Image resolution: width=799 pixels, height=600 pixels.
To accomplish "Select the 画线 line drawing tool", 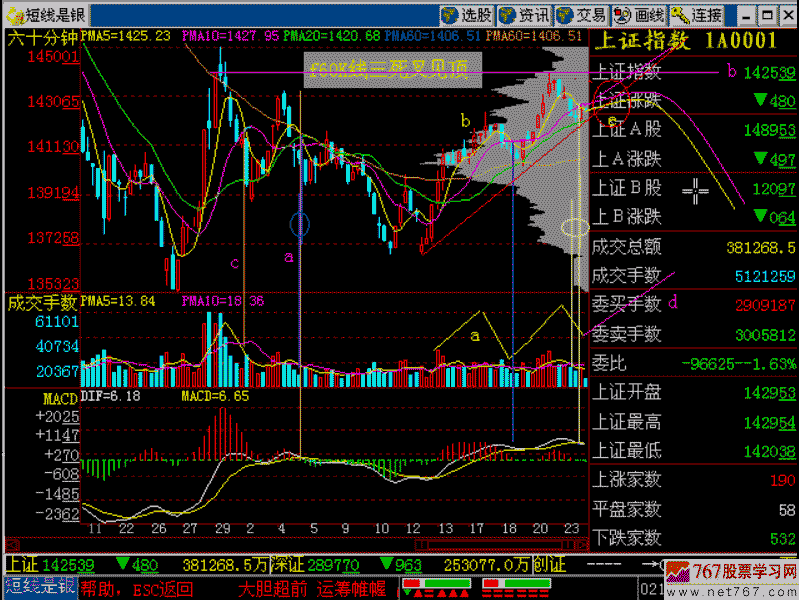I will point(640,14).
